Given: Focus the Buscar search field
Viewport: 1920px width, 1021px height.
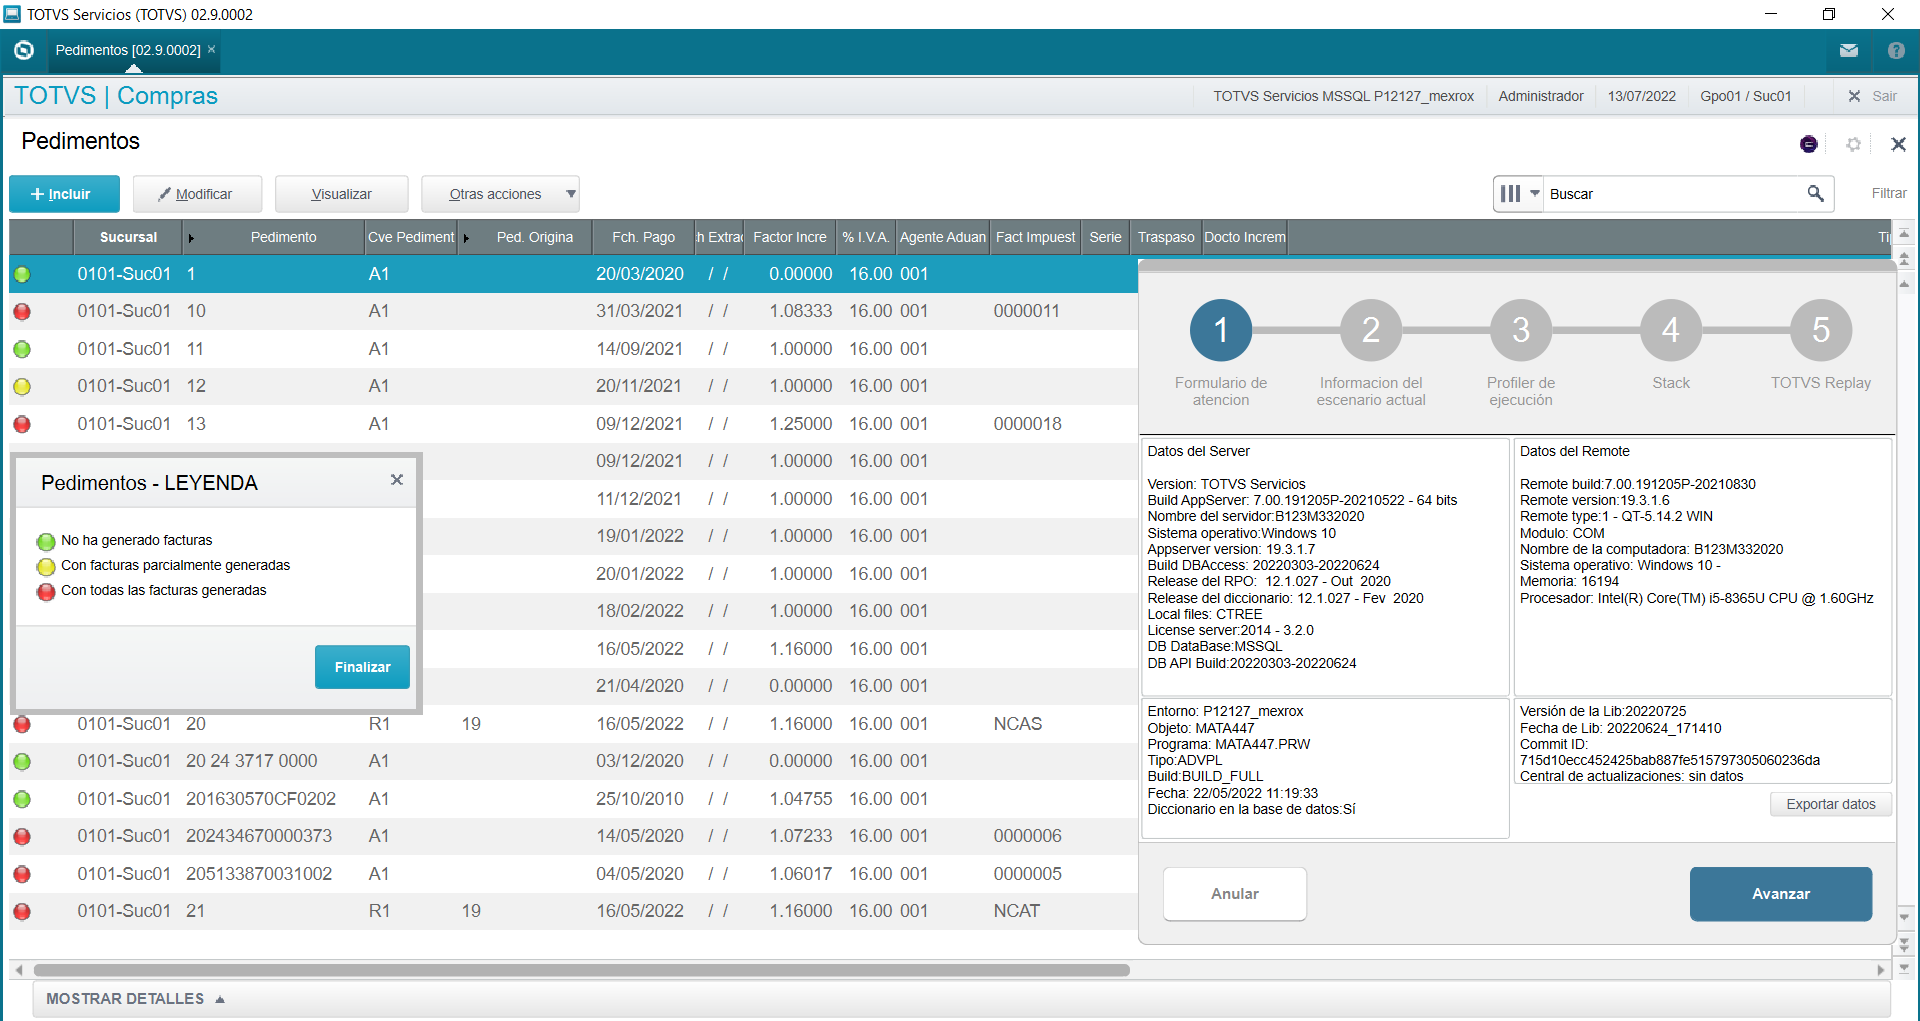Looking at the screenshot, I should click(1675, 194).
